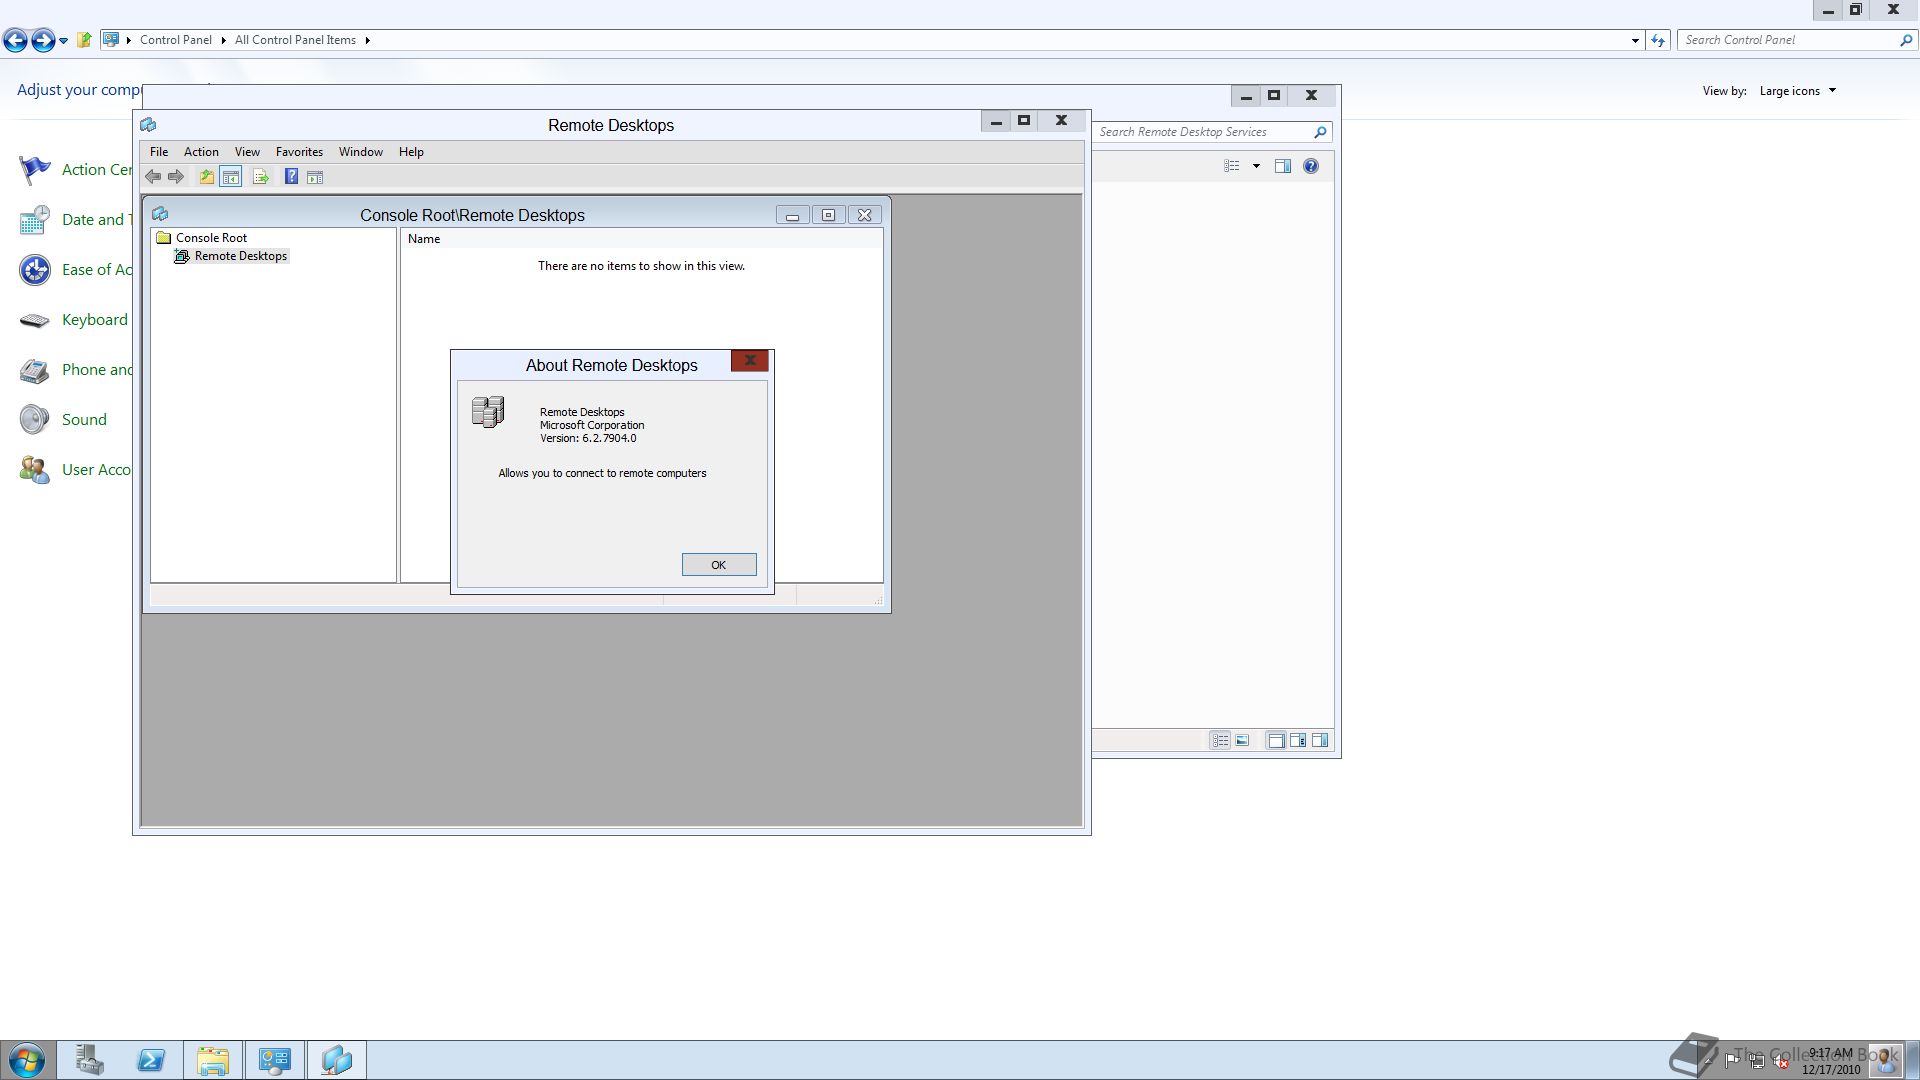Toggle the preview pane icon in Explorer window
This screenshot has width=1920, height=1080.
coord(1283,166)
